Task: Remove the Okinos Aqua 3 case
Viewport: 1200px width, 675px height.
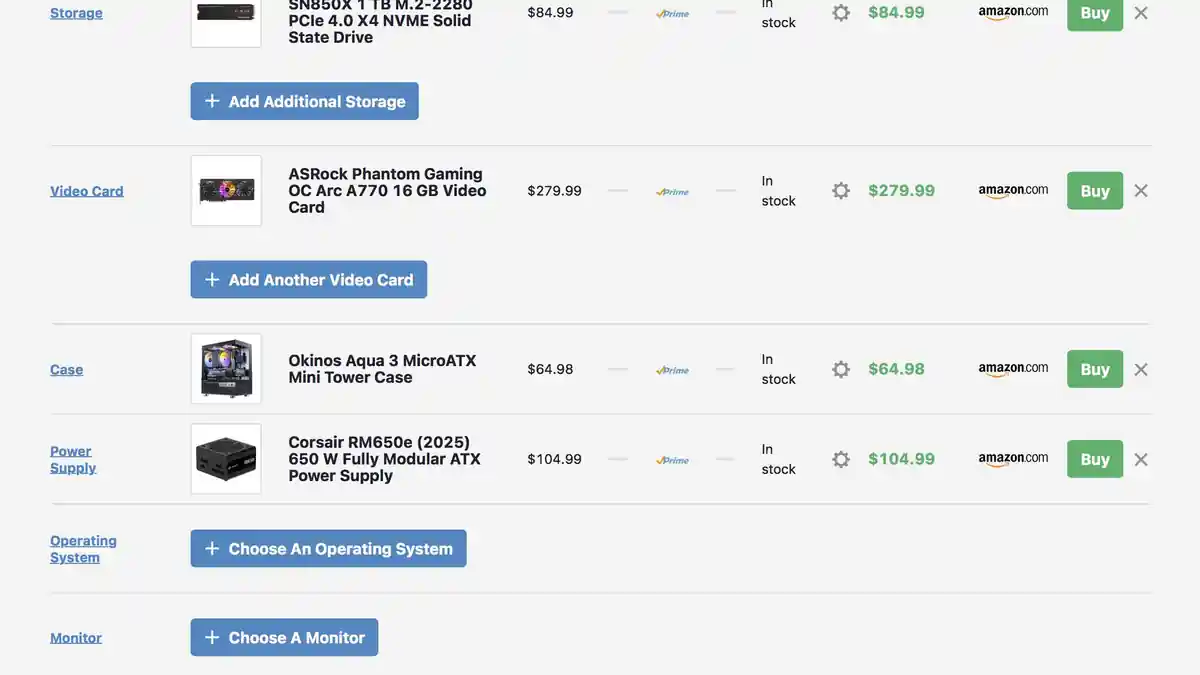Action: (1141, 369)
